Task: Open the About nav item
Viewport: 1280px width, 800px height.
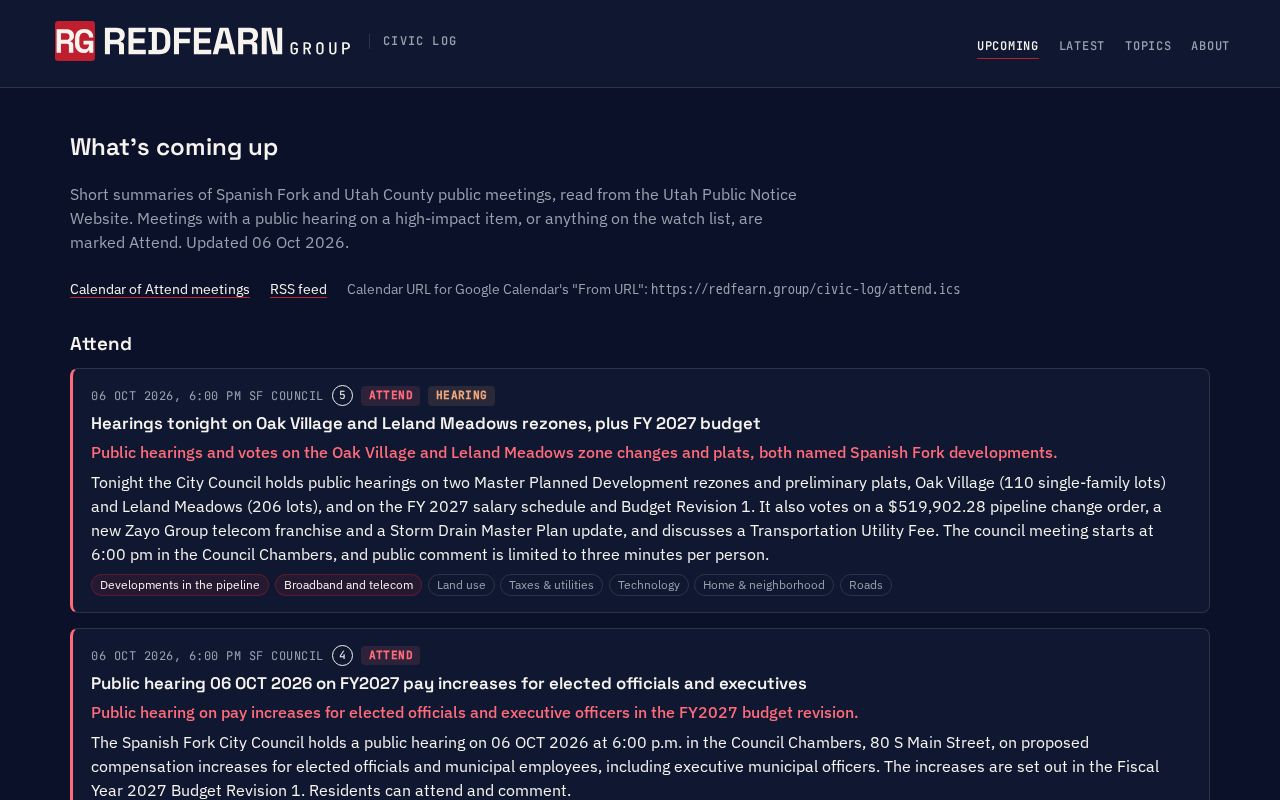Action: pos(1210,46)
